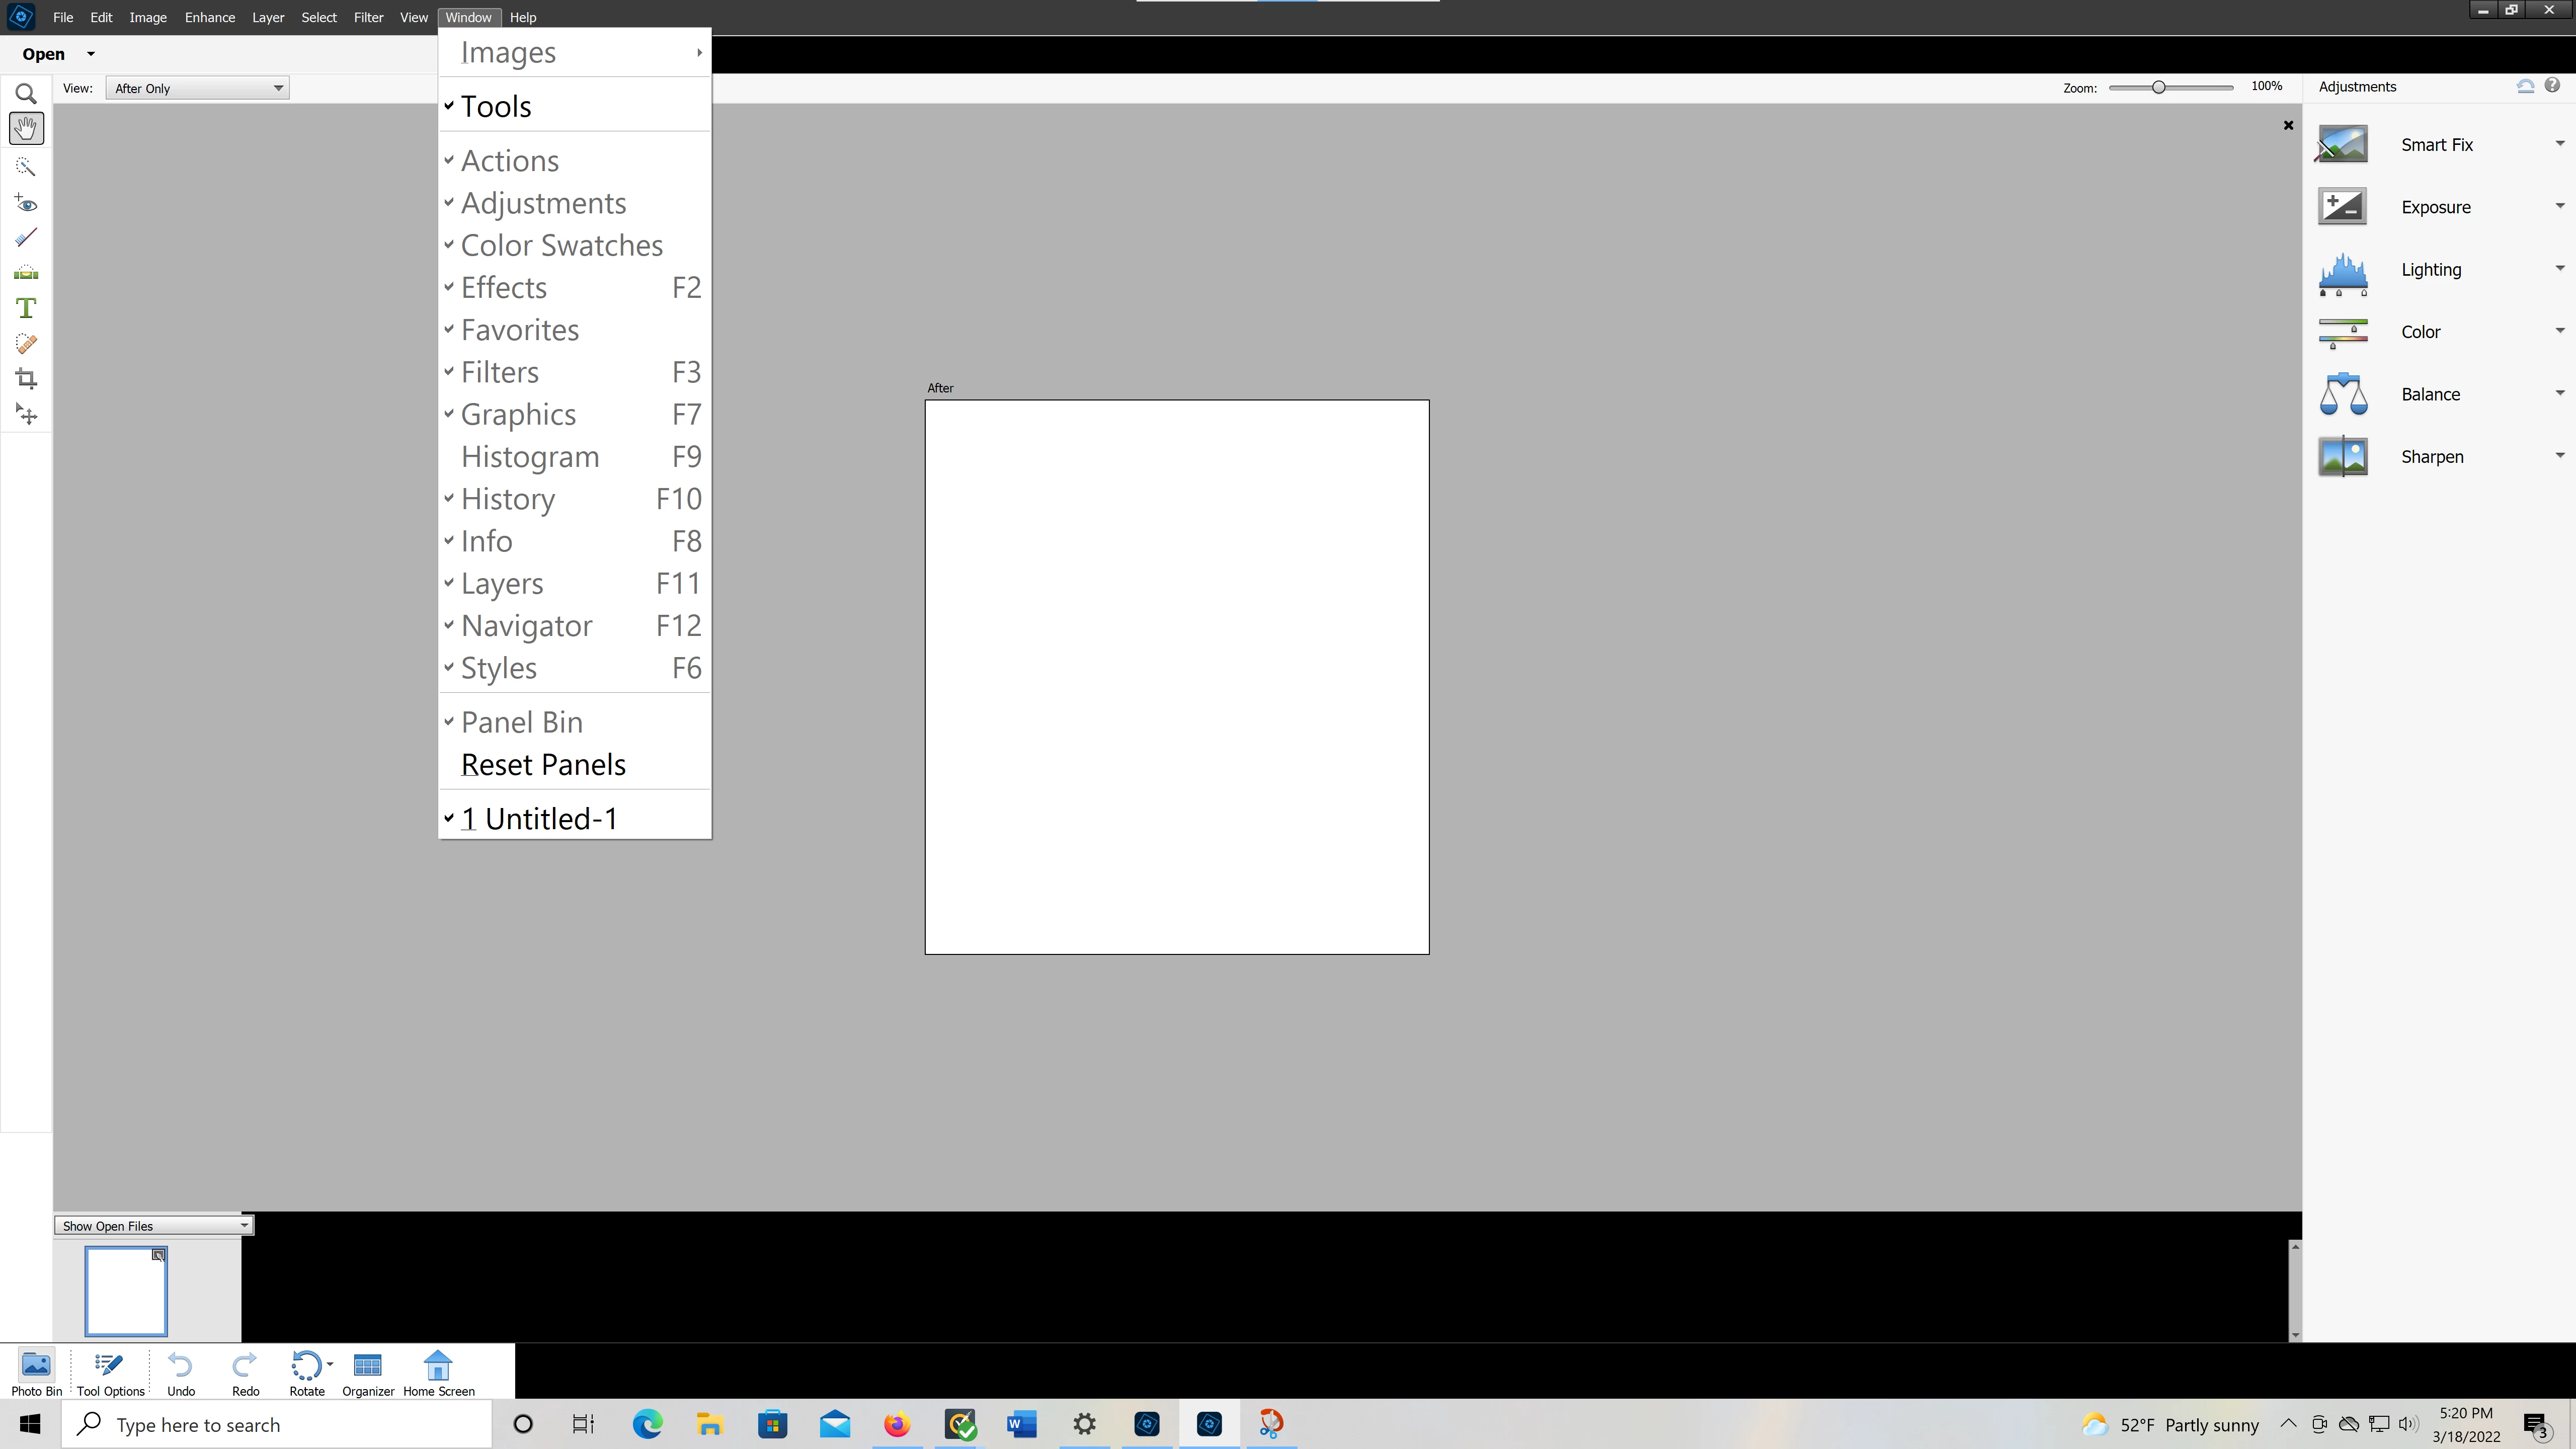
Task: Click the Rotate icon in the taskbar
Action: (306, 1372)
